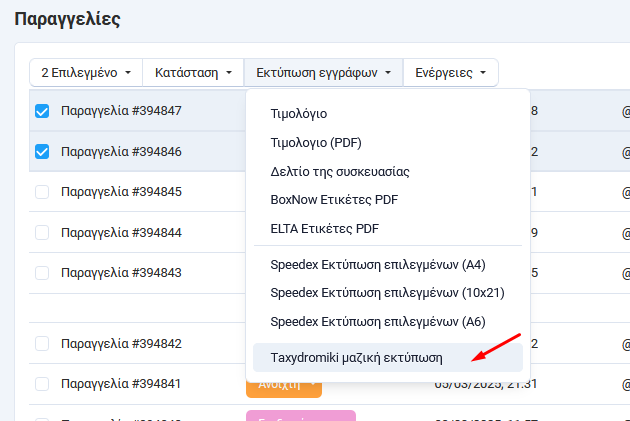Open order Παραγγελία #394843
630x421 pixels.
point(121,273)
